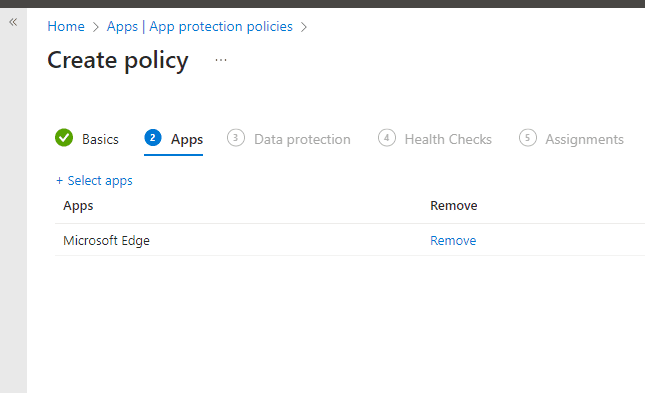Viewport: 645px width, 393px height.
Task: Click chevron after Home breadcrumb
Action: coord(95,27)
